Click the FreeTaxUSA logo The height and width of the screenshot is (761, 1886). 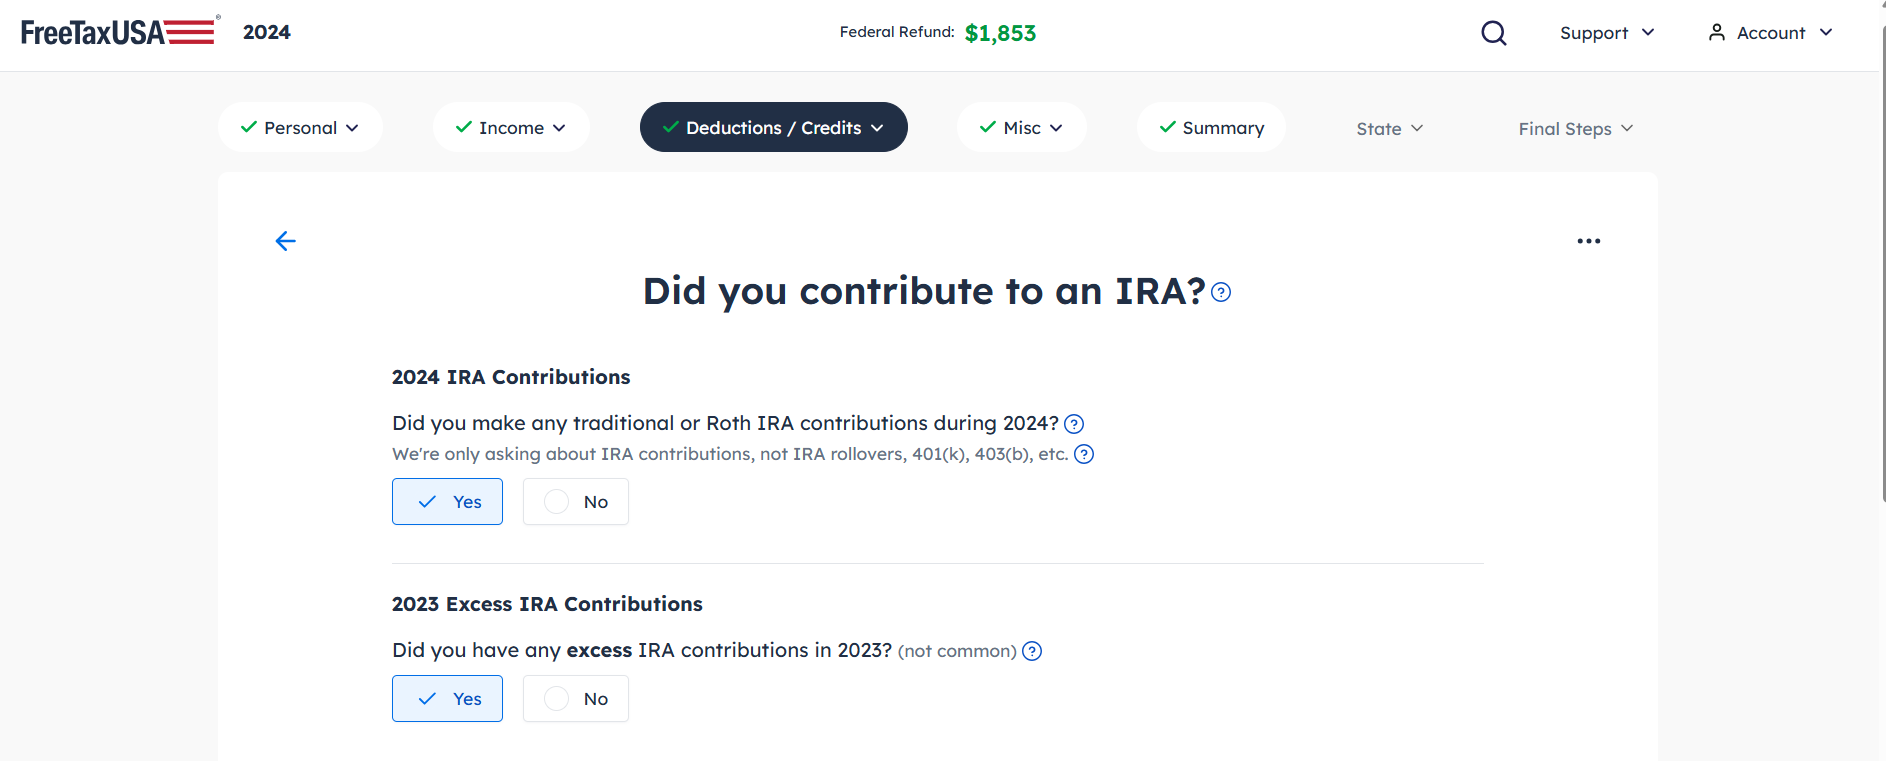click(x=118, y=32)
